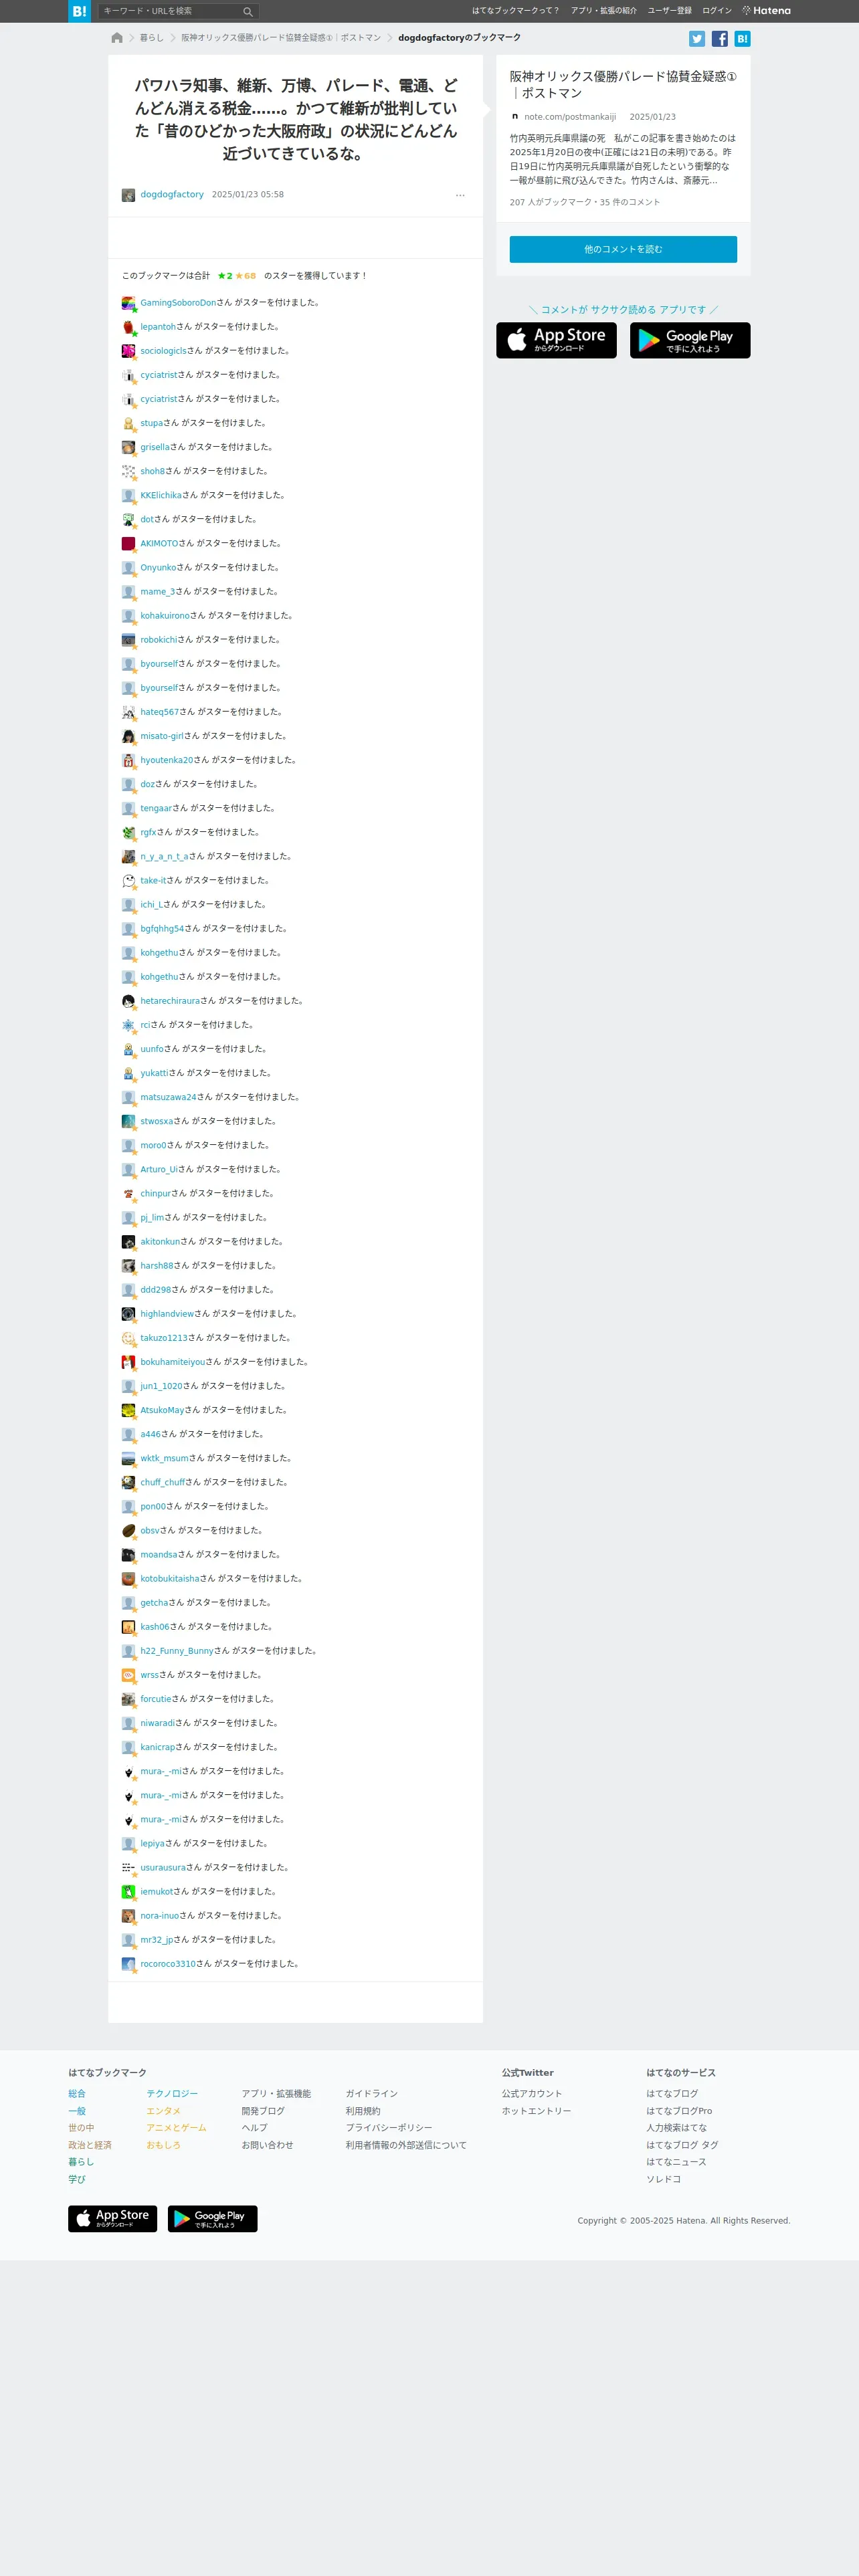Open the three-dot options menu
Viewport: 859px width, 2576px height.
tap(460, 195)
